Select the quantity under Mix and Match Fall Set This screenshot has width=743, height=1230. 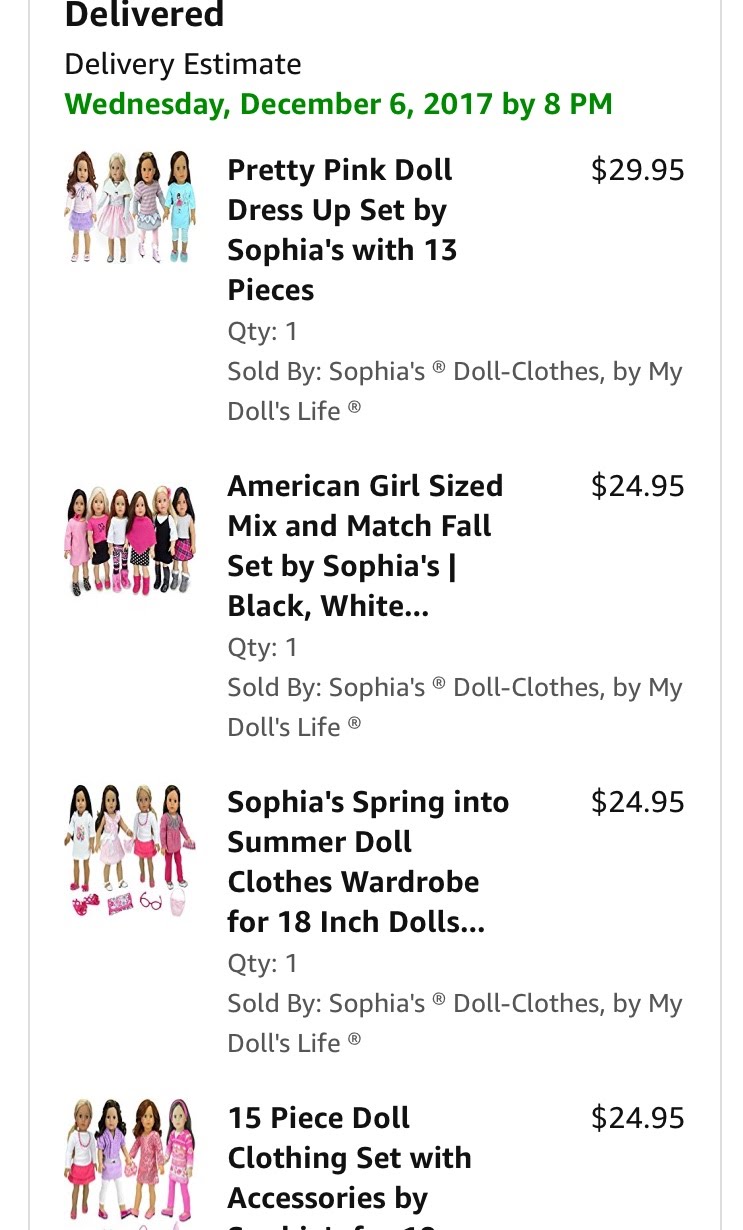263,647
